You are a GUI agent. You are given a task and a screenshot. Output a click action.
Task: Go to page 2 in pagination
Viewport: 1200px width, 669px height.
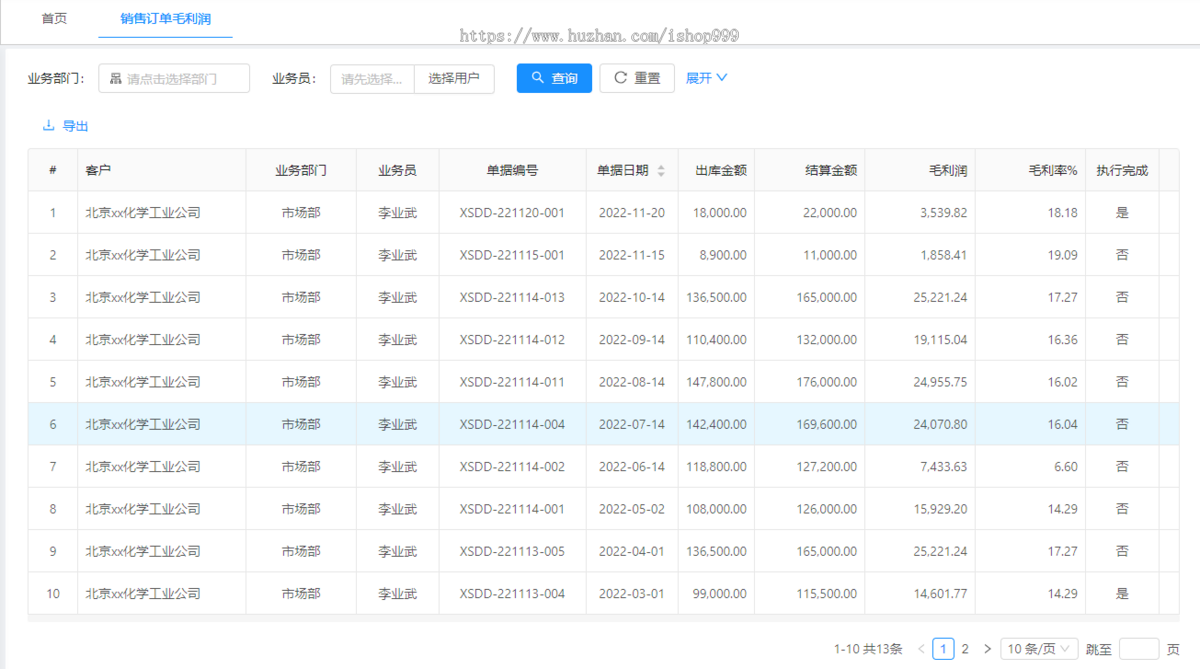point(965,649)
